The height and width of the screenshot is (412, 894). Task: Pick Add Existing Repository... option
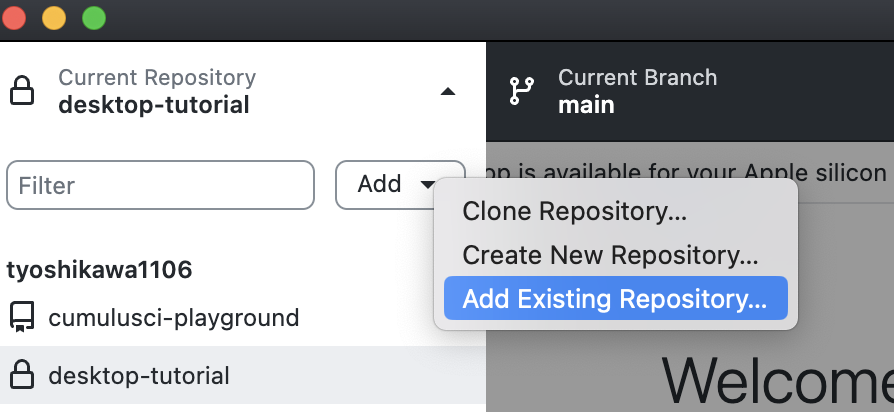pyautogui.click(x=614, y=299)
